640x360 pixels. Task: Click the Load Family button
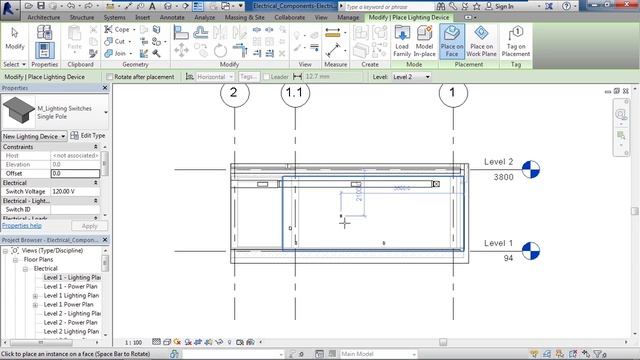402,41
